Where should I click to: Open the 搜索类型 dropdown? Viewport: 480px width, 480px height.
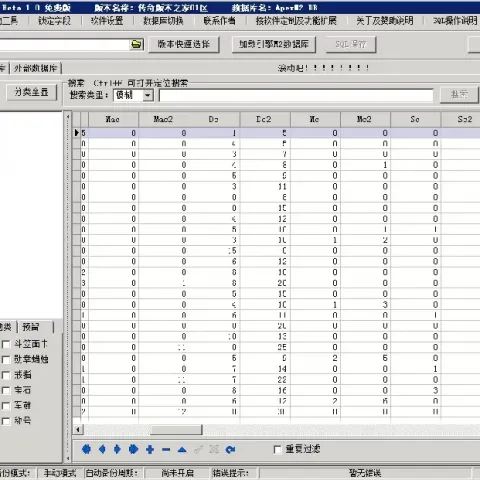tap(147, 95)
